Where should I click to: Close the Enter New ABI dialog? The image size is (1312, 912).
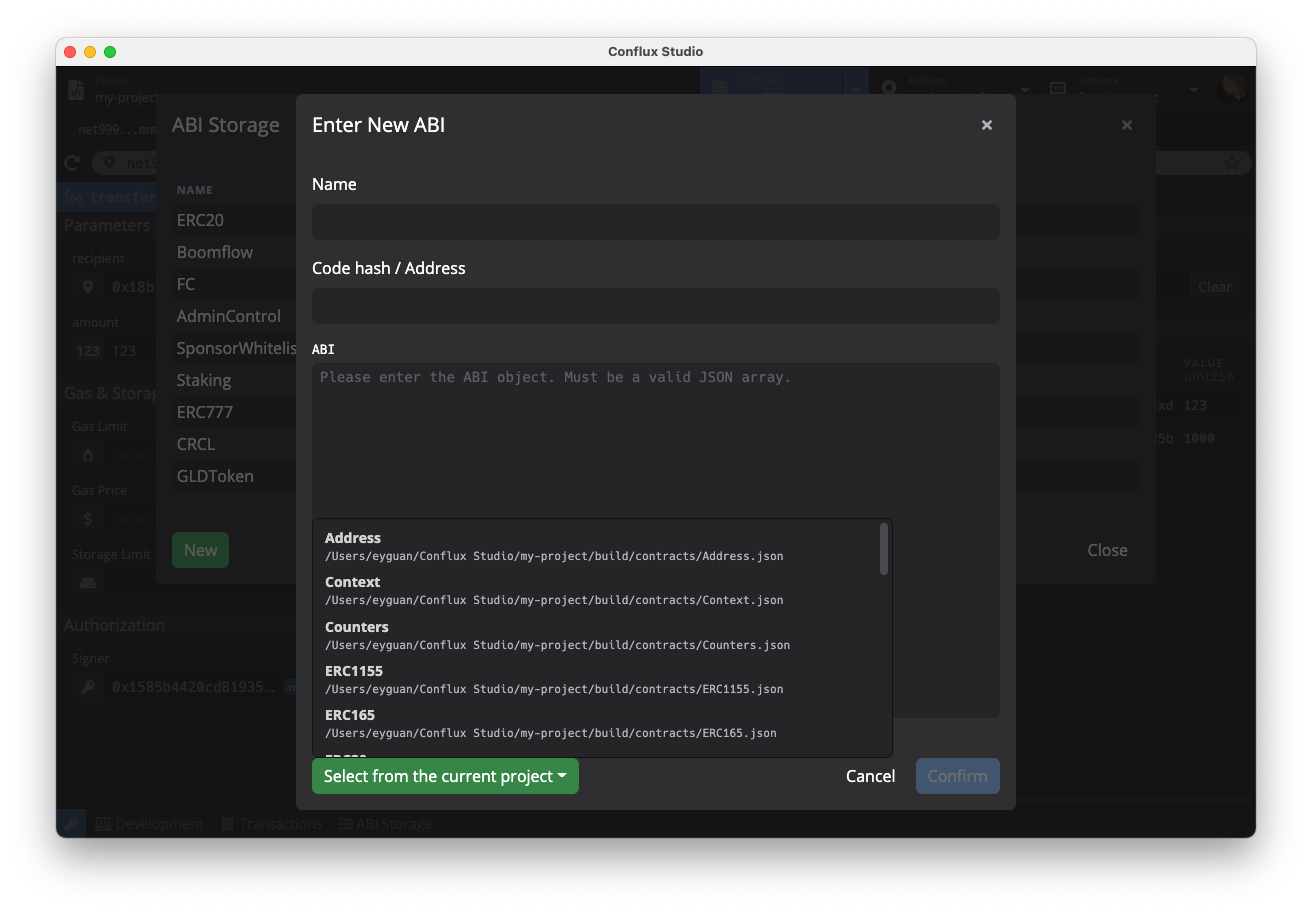pyautogui.click(x=987, y=125)
